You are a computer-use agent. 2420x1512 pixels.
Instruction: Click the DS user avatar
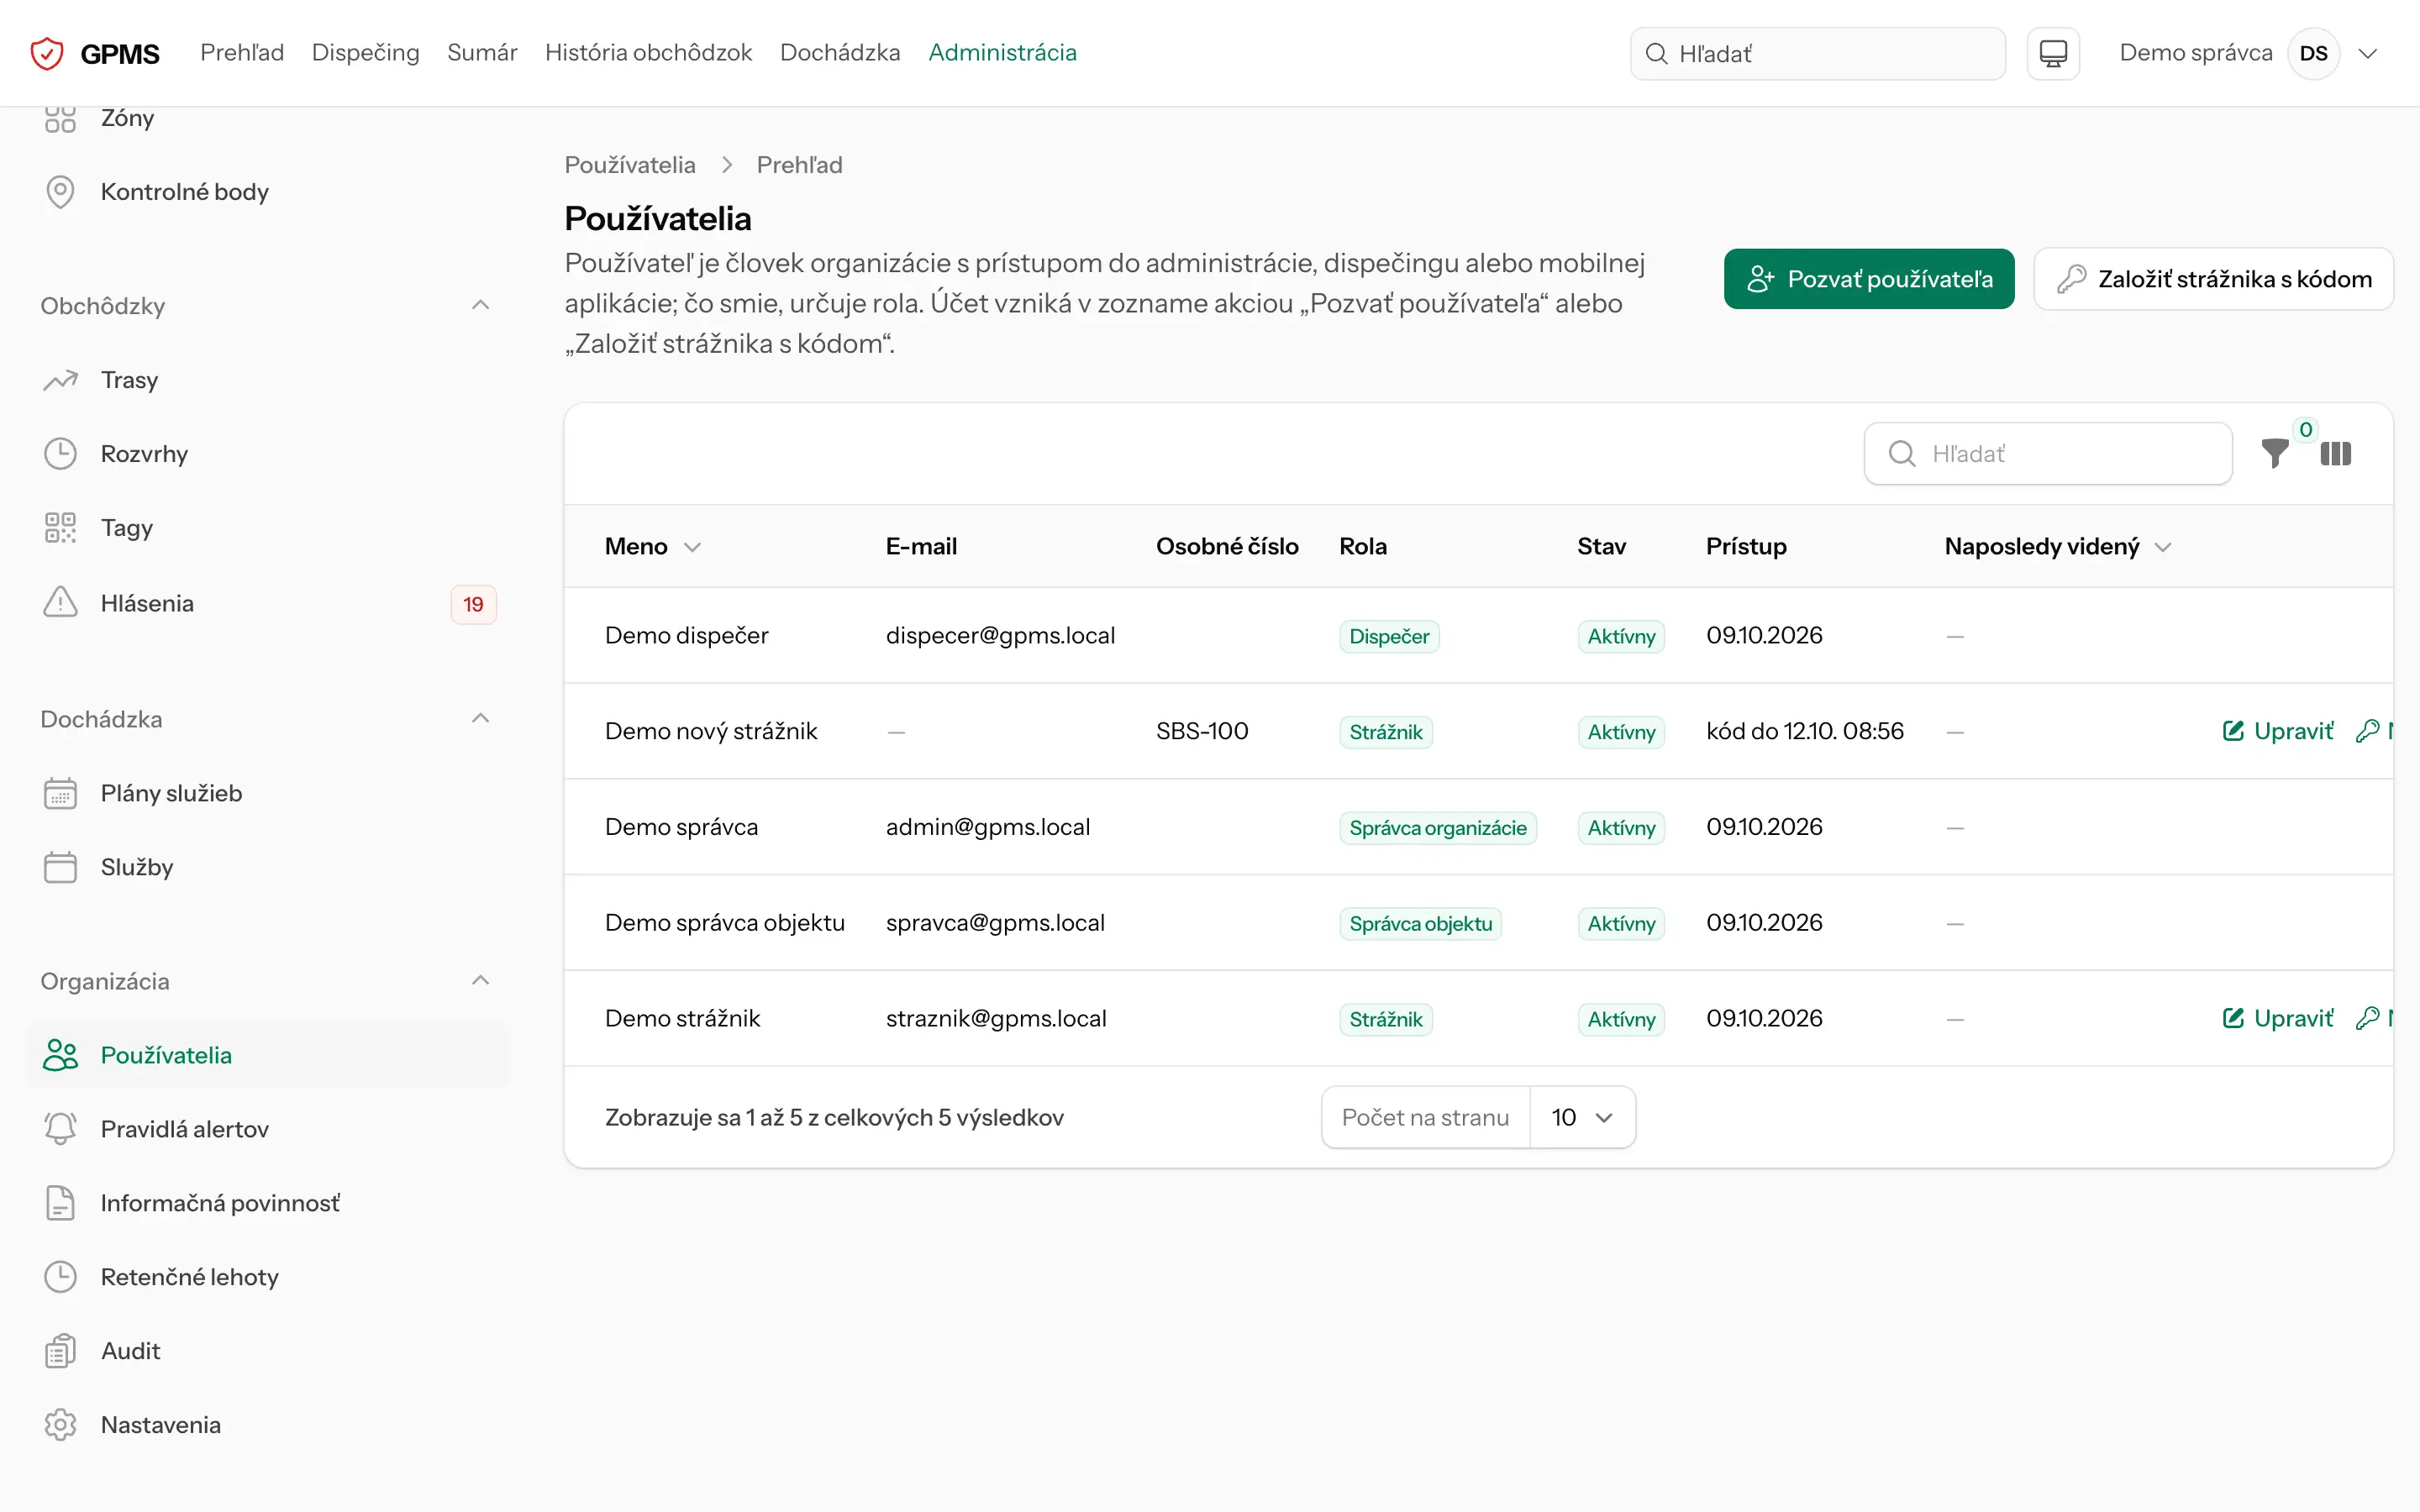click(x=2313, y=54)
